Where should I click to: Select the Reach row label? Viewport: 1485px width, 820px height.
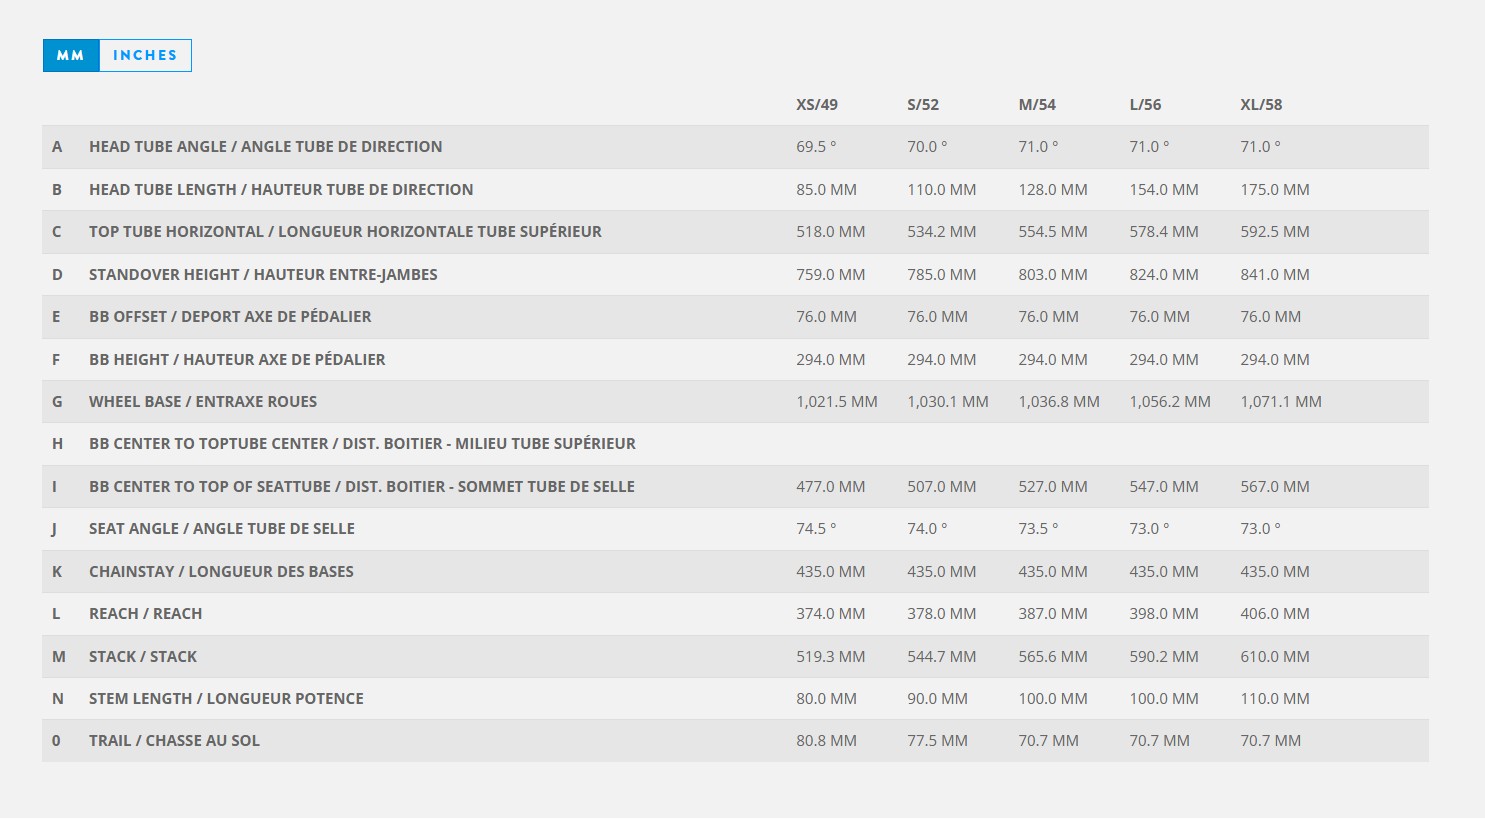tap(145, 614)
